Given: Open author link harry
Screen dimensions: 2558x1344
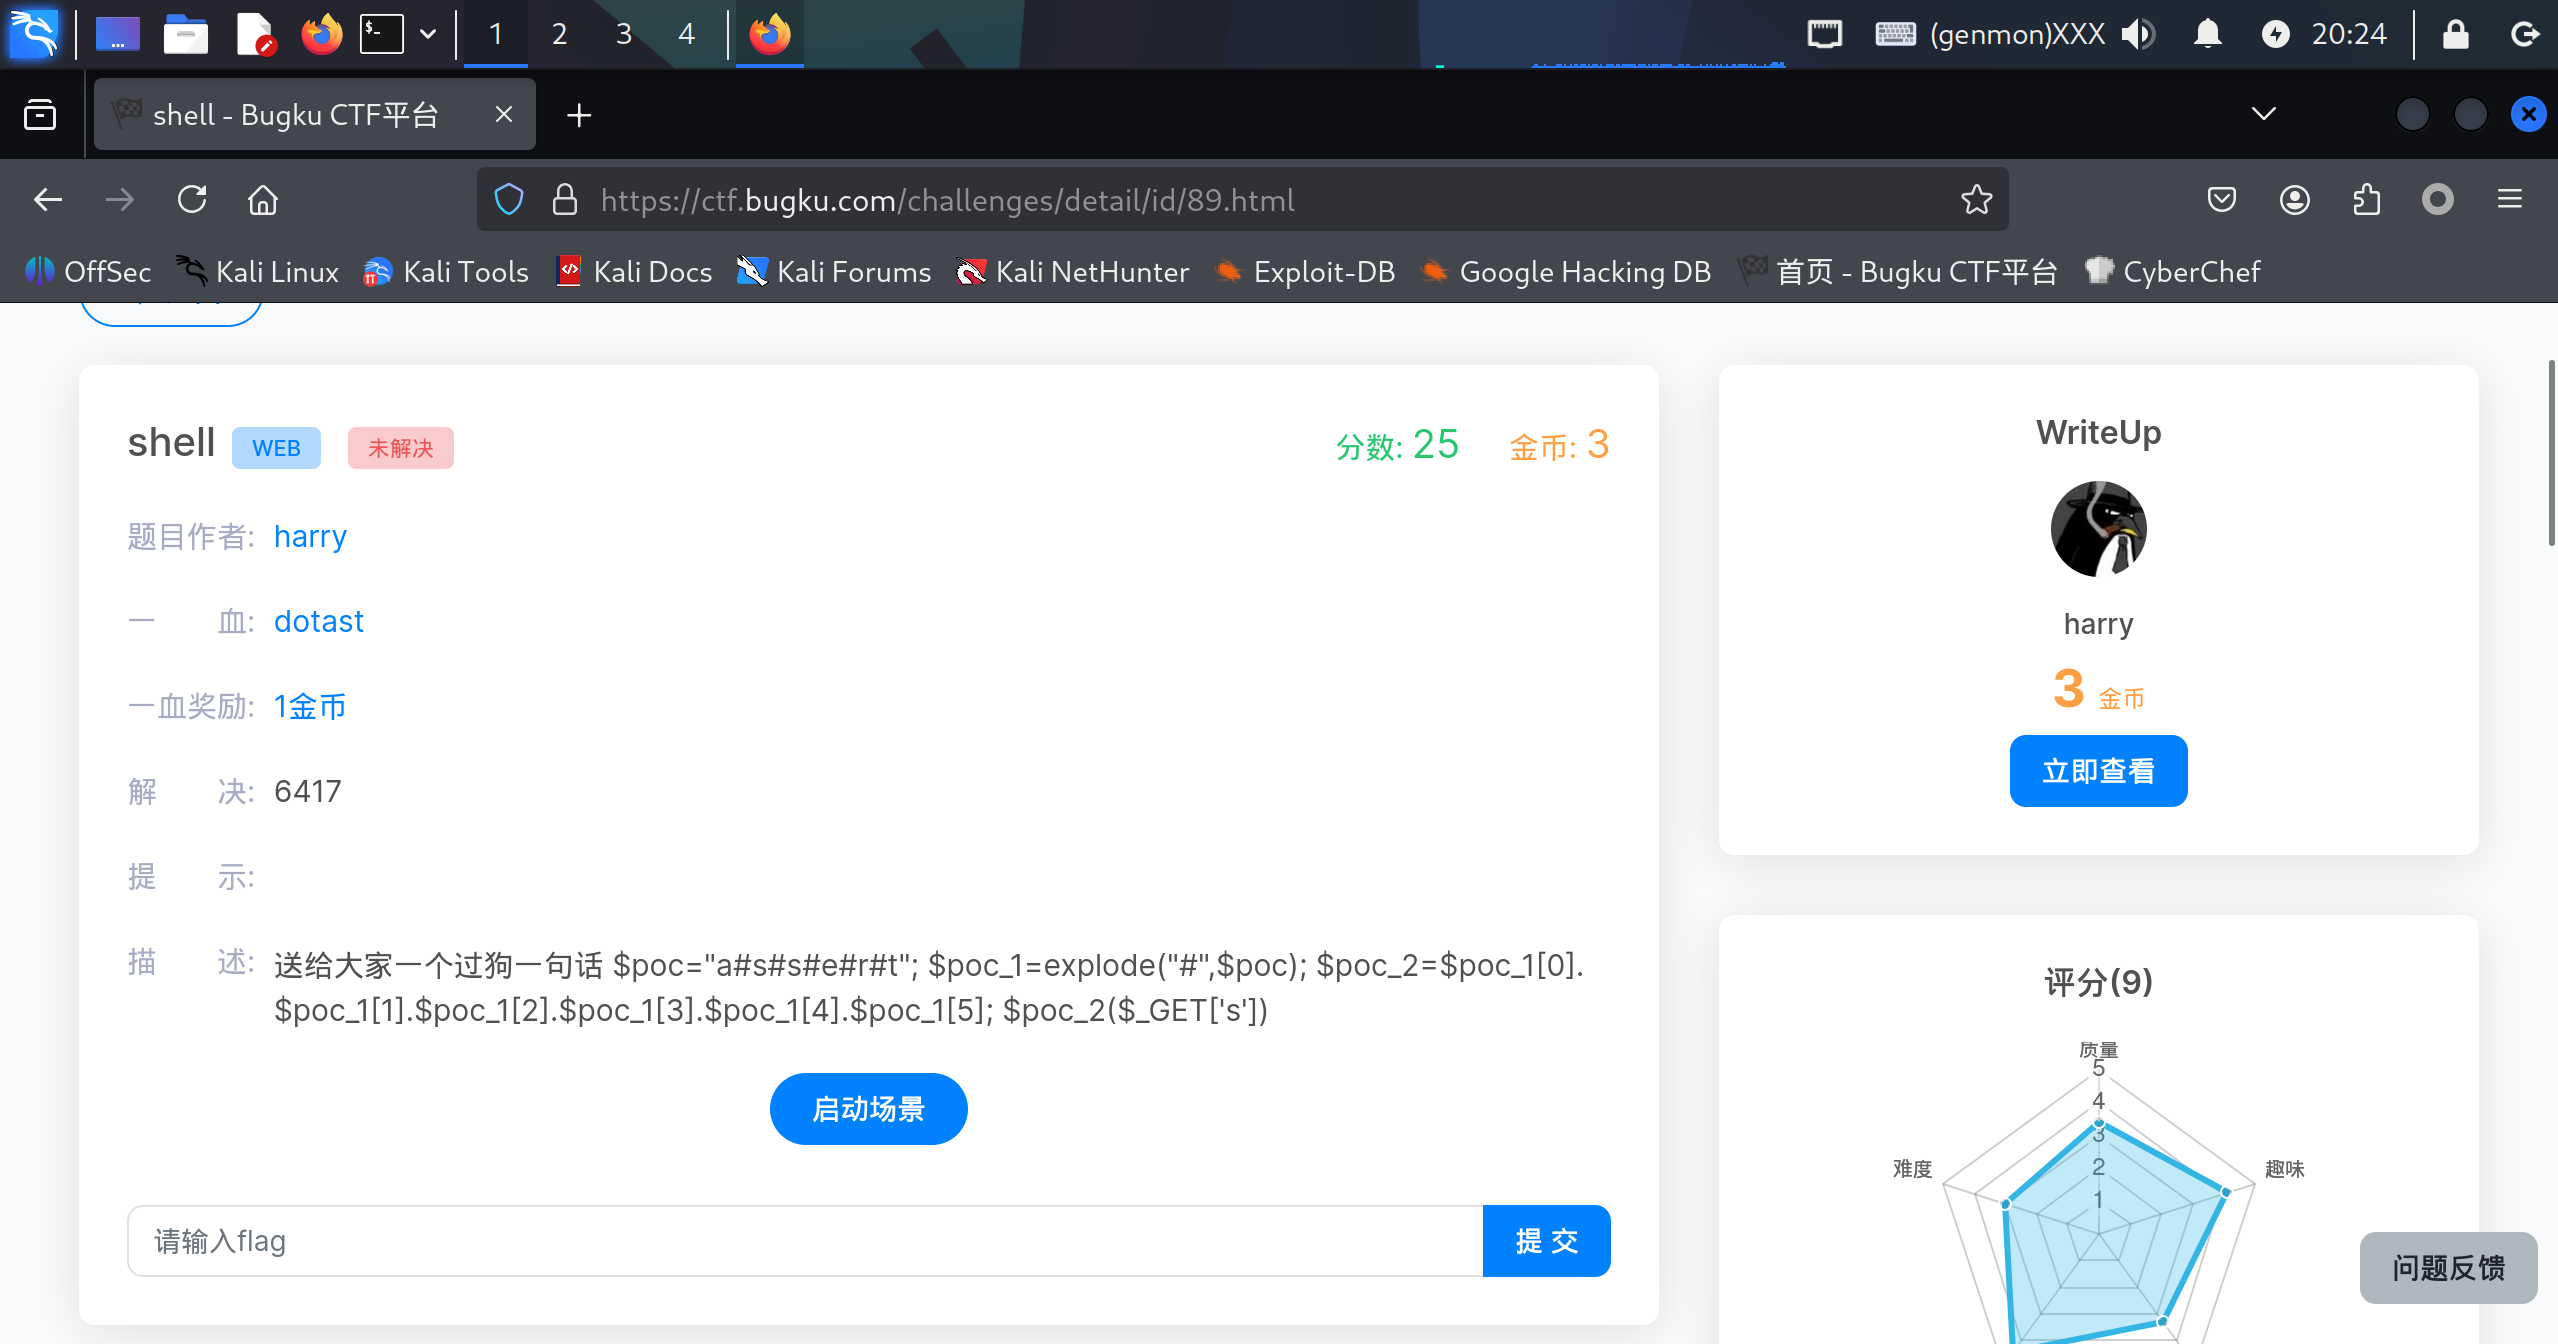Looking at the screenshot, I should (x=310, y=537).
